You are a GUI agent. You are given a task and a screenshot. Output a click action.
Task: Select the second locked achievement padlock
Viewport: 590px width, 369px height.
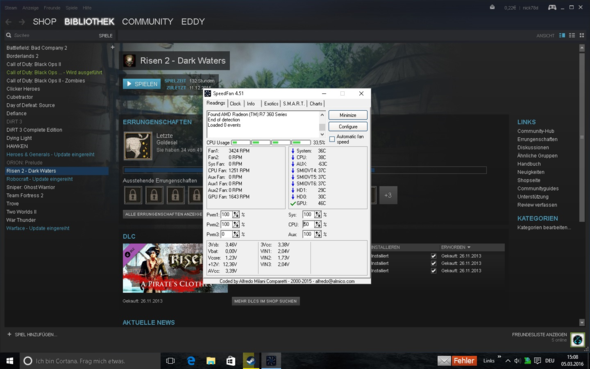(x=154, y=195)
